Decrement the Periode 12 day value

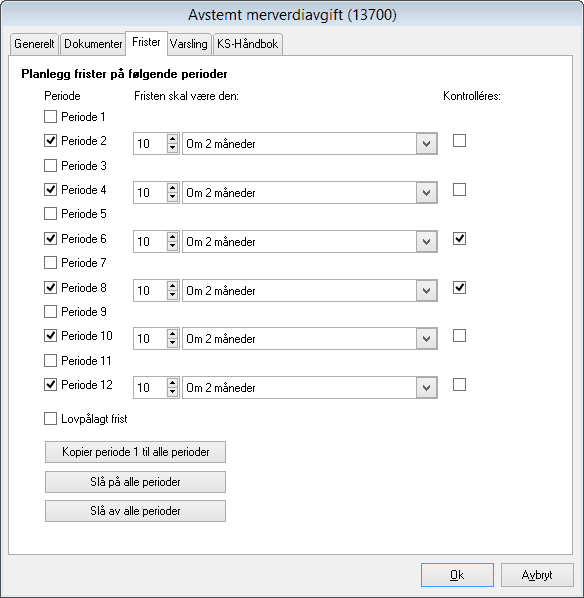click(x=173, y=392)
